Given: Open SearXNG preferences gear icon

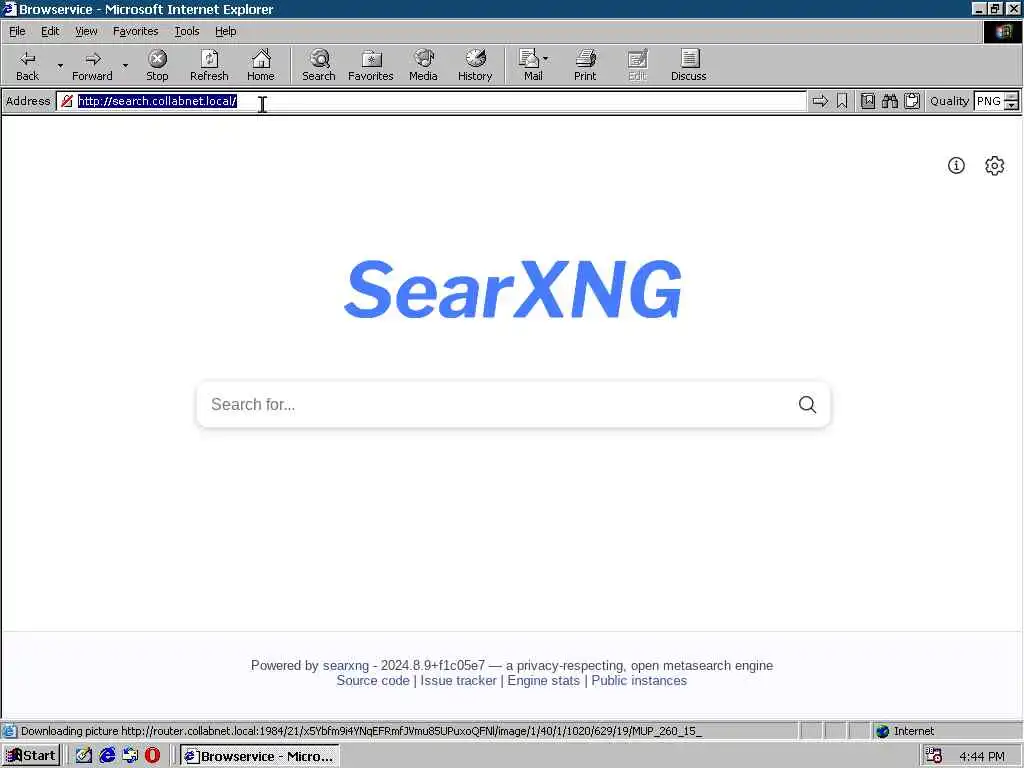Looking at the screenshot, I should click(995, 166).
